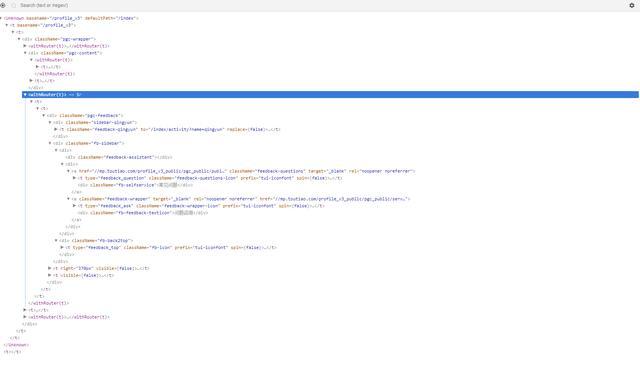Select the div className="fb-feedback-texticon" row
This screenshot has width=640, height=371.
[x=143, y=213]
